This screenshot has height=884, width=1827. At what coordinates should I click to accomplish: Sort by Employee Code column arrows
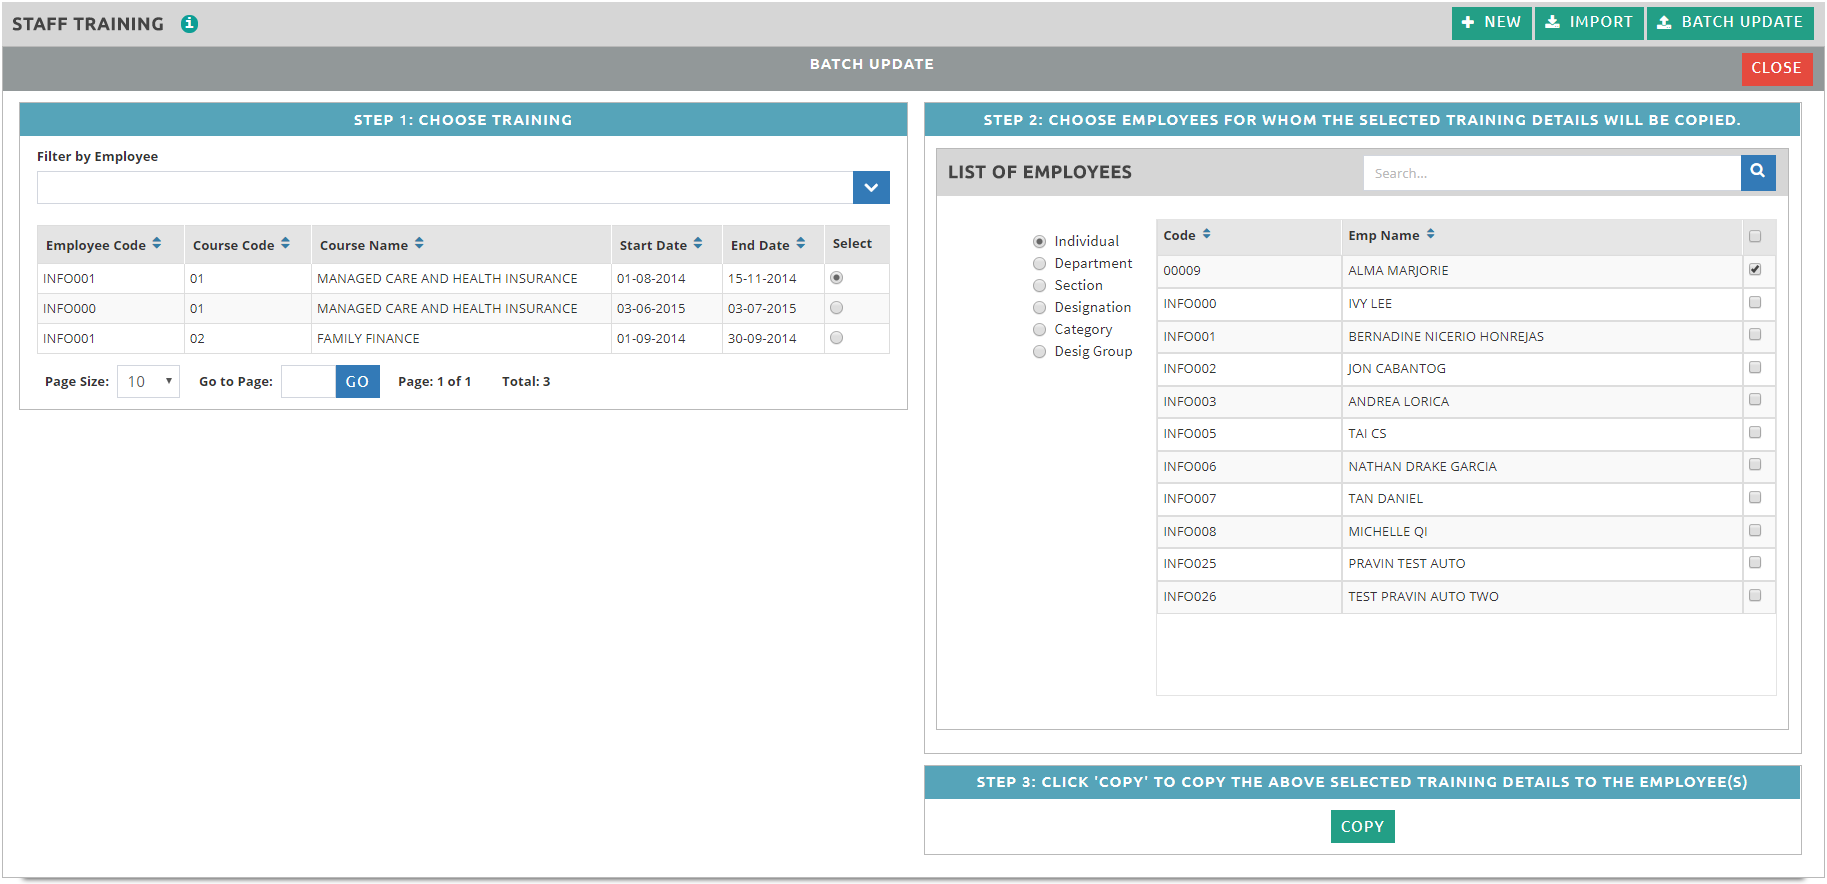(x=157, y=244)
